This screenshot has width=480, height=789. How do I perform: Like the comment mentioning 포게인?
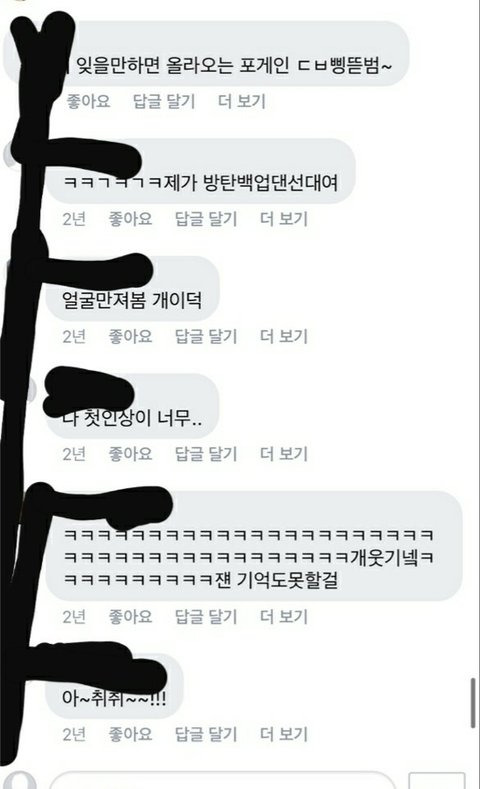pos(88,101)
